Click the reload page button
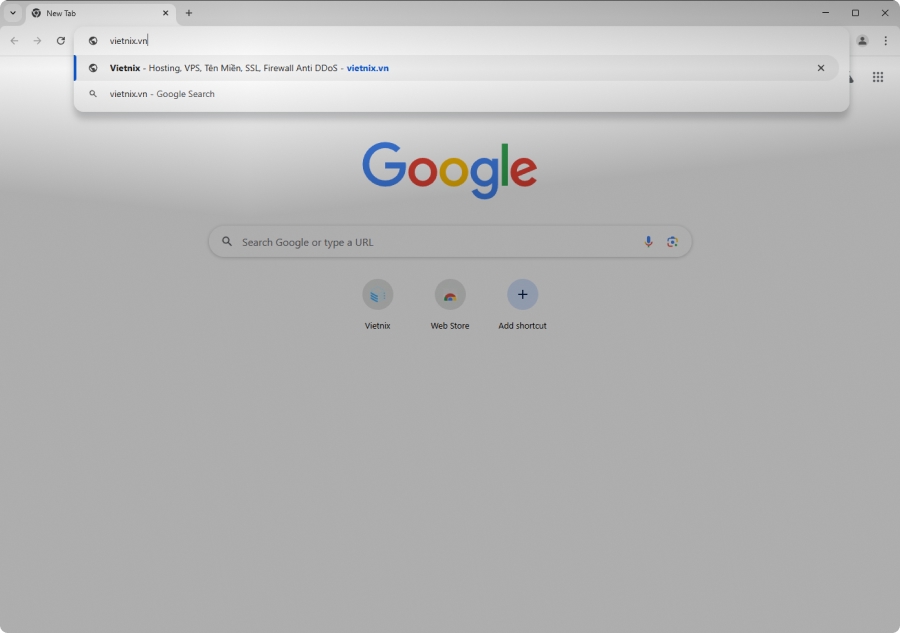Screen dimensions: 900x633 click(61, 41)
